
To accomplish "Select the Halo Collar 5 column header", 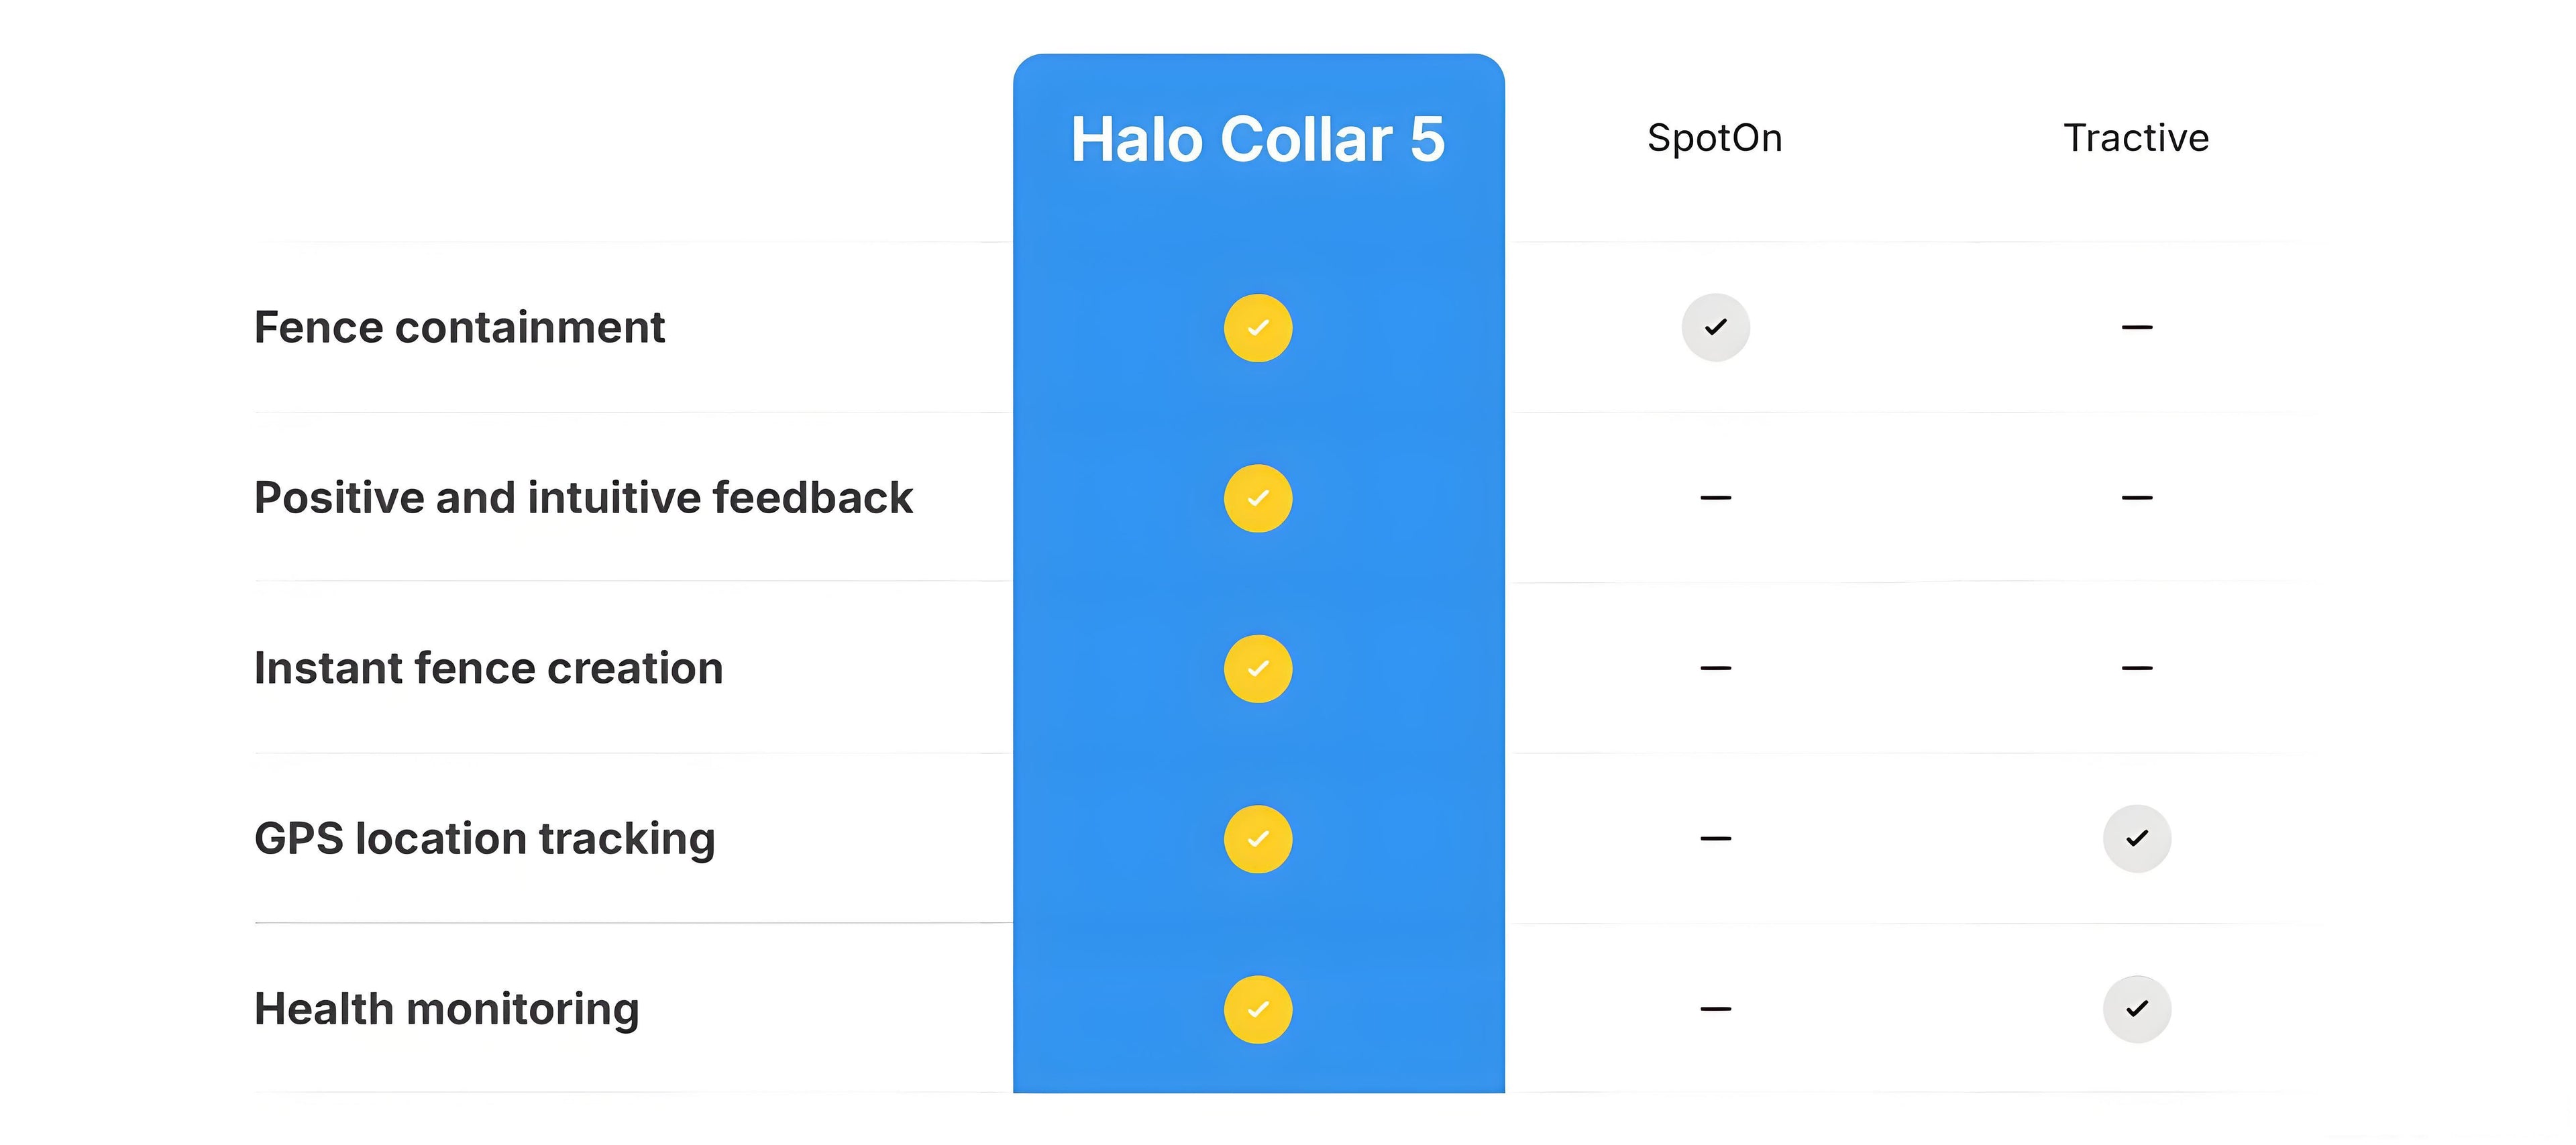I will tap(1257, 139).
